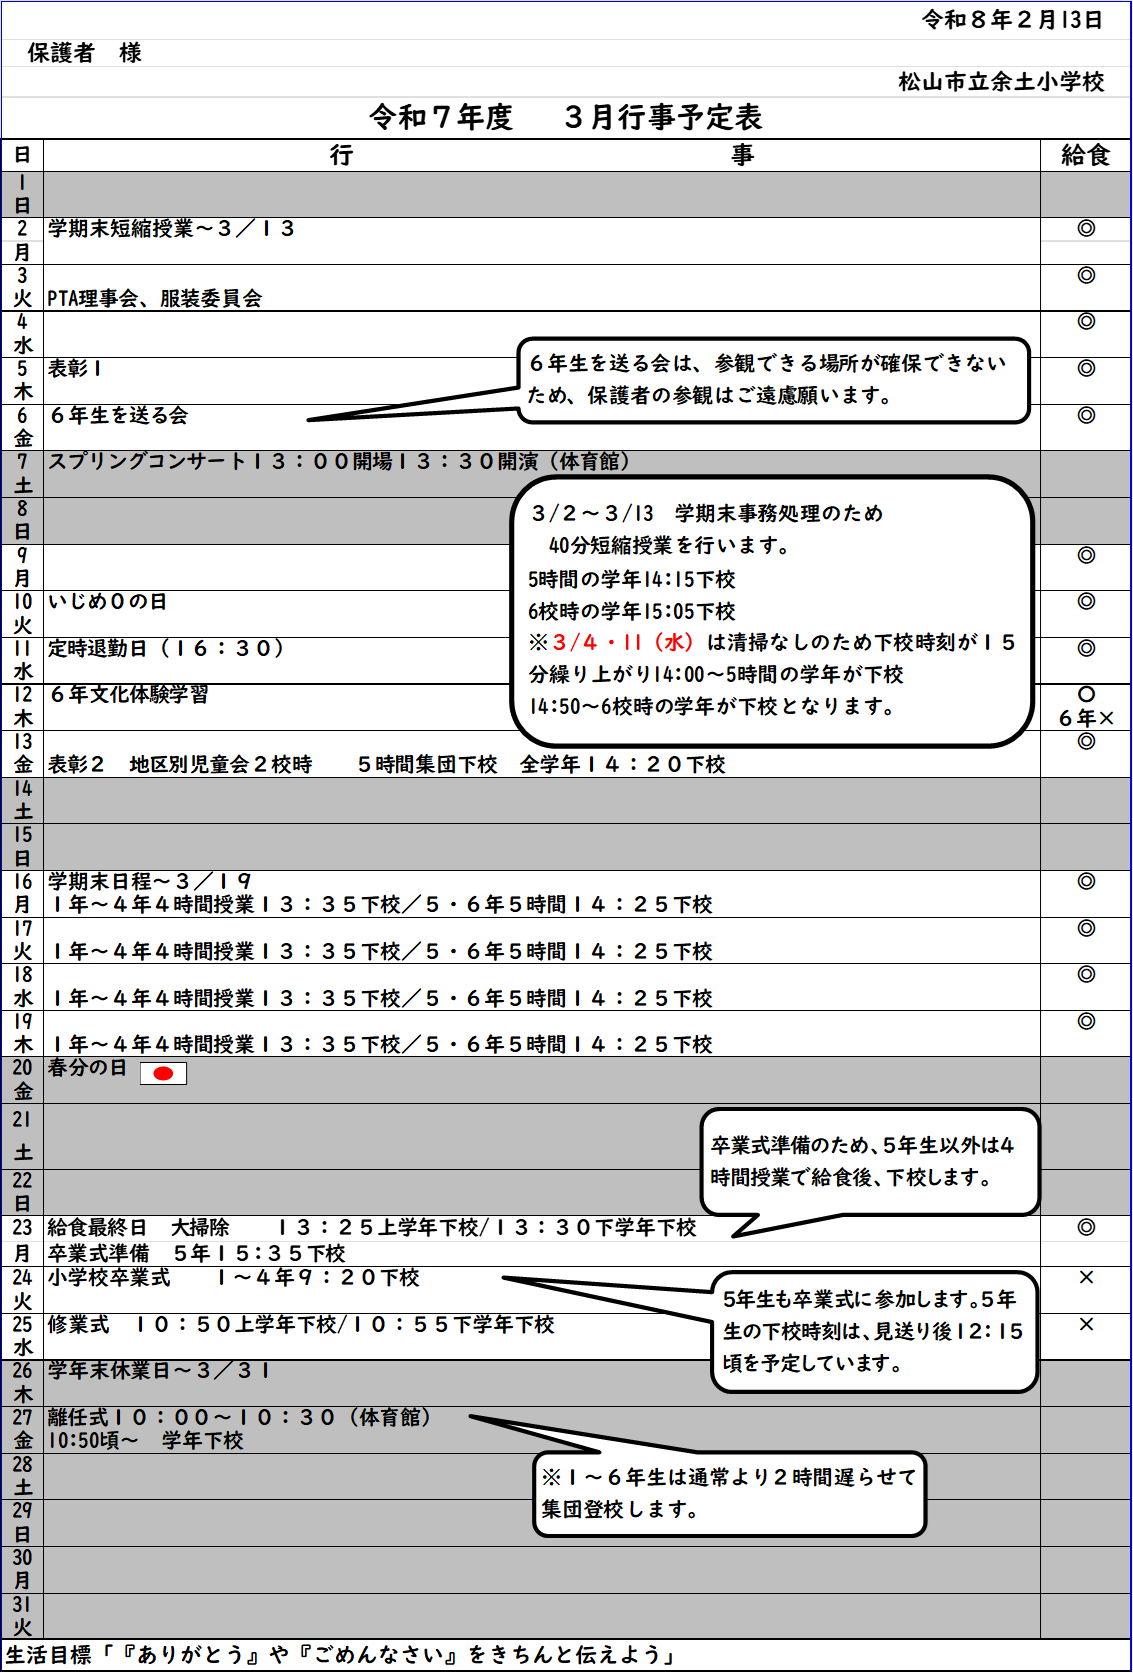Click the ◎ mark in the 6日 金 row

coord(1086,415)
